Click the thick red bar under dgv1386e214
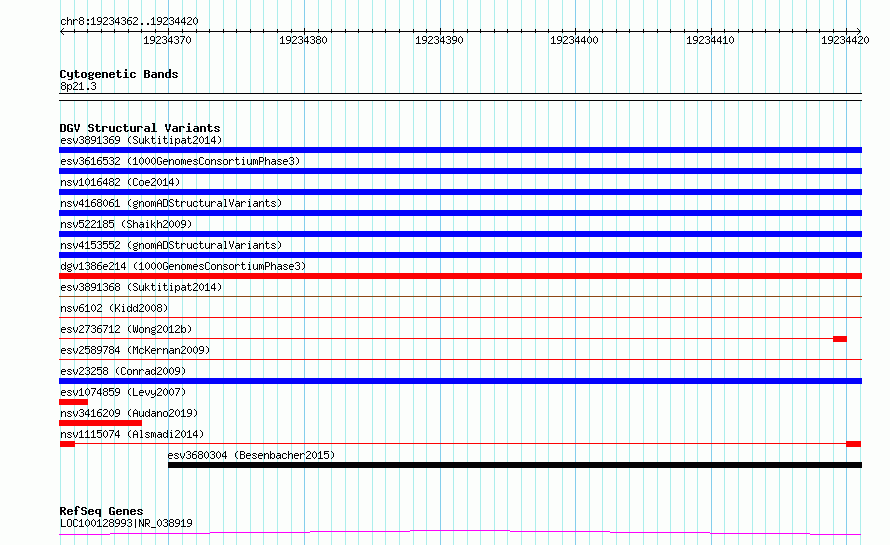890x545 pixels. tap(460, 276)
